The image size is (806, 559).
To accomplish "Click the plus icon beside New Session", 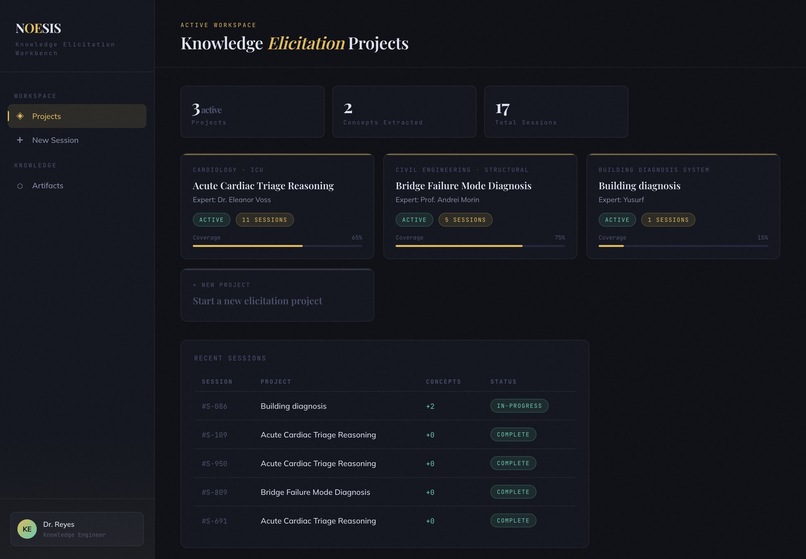I will click(20, 140).
